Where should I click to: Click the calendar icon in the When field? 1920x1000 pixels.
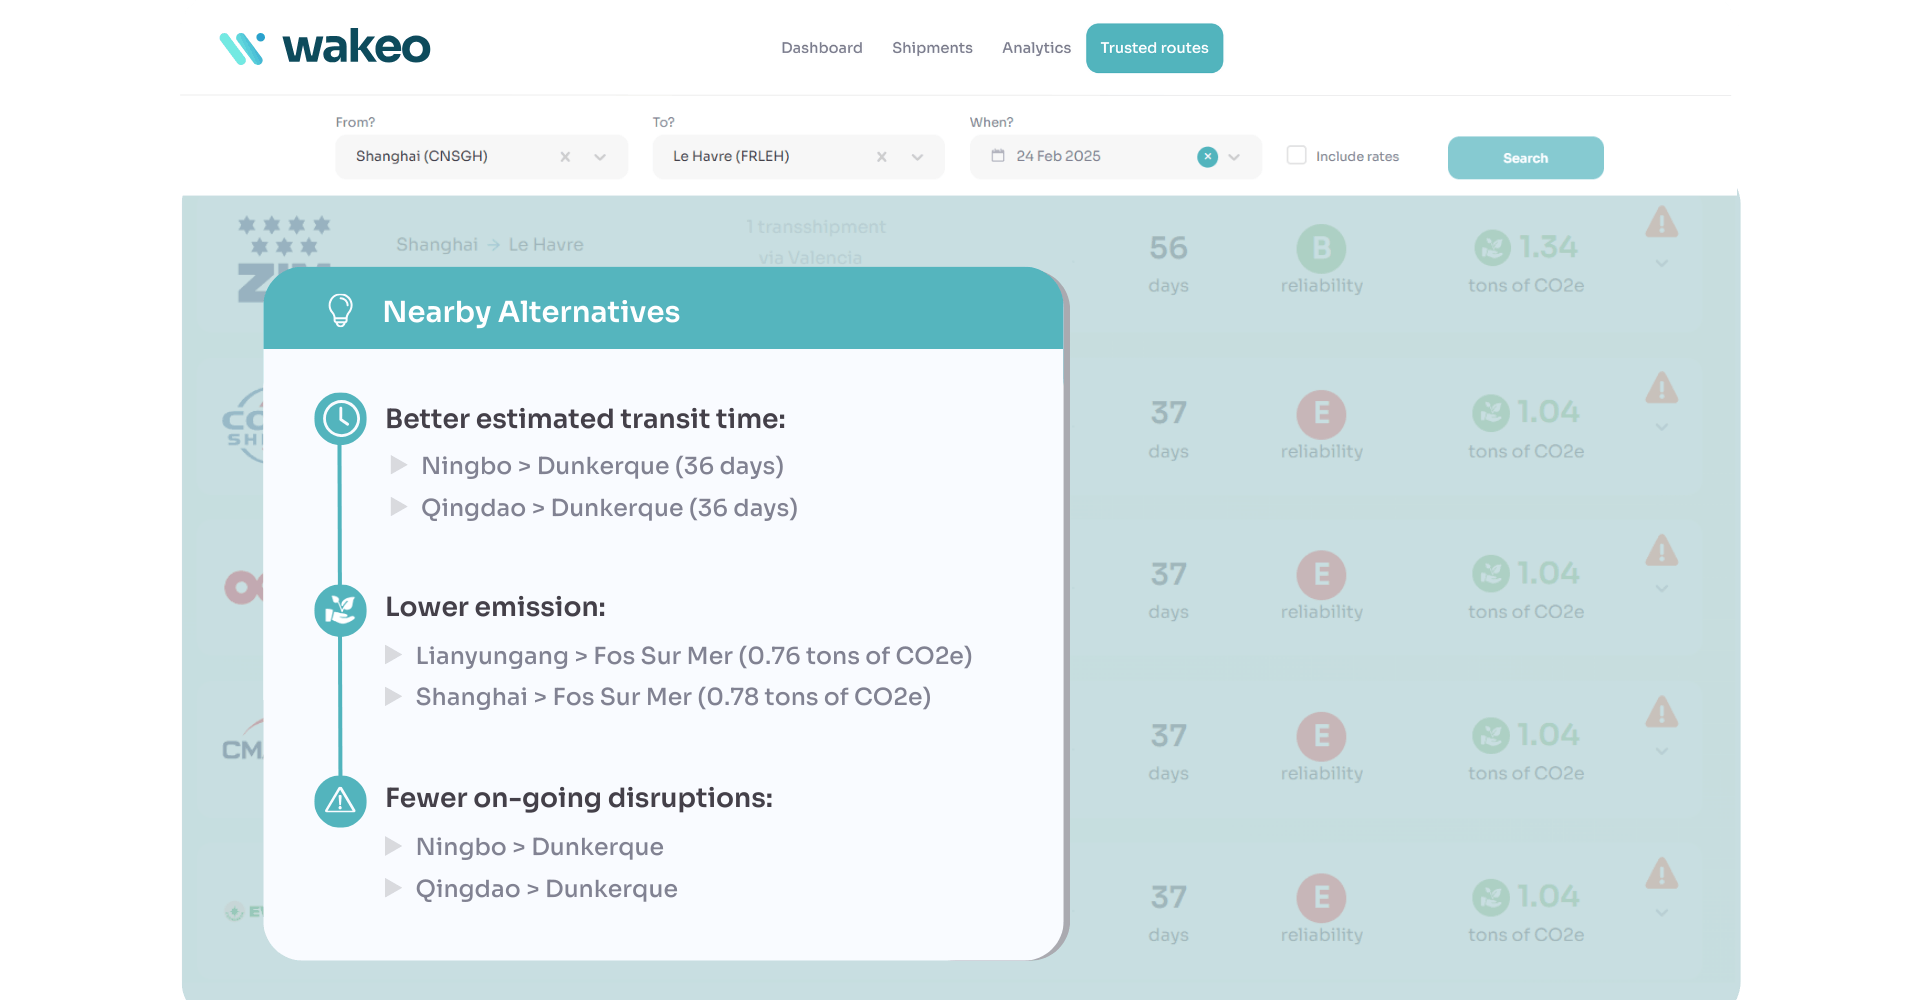click(997, 156)
